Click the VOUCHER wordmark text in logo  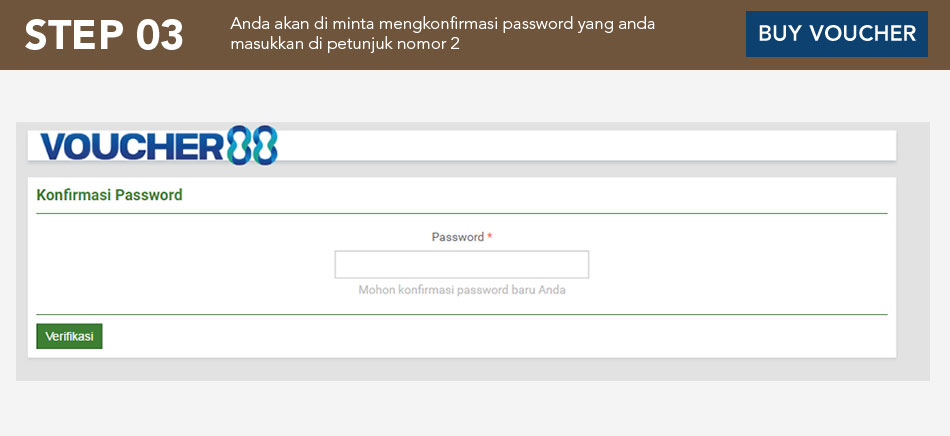click(130, 147)
